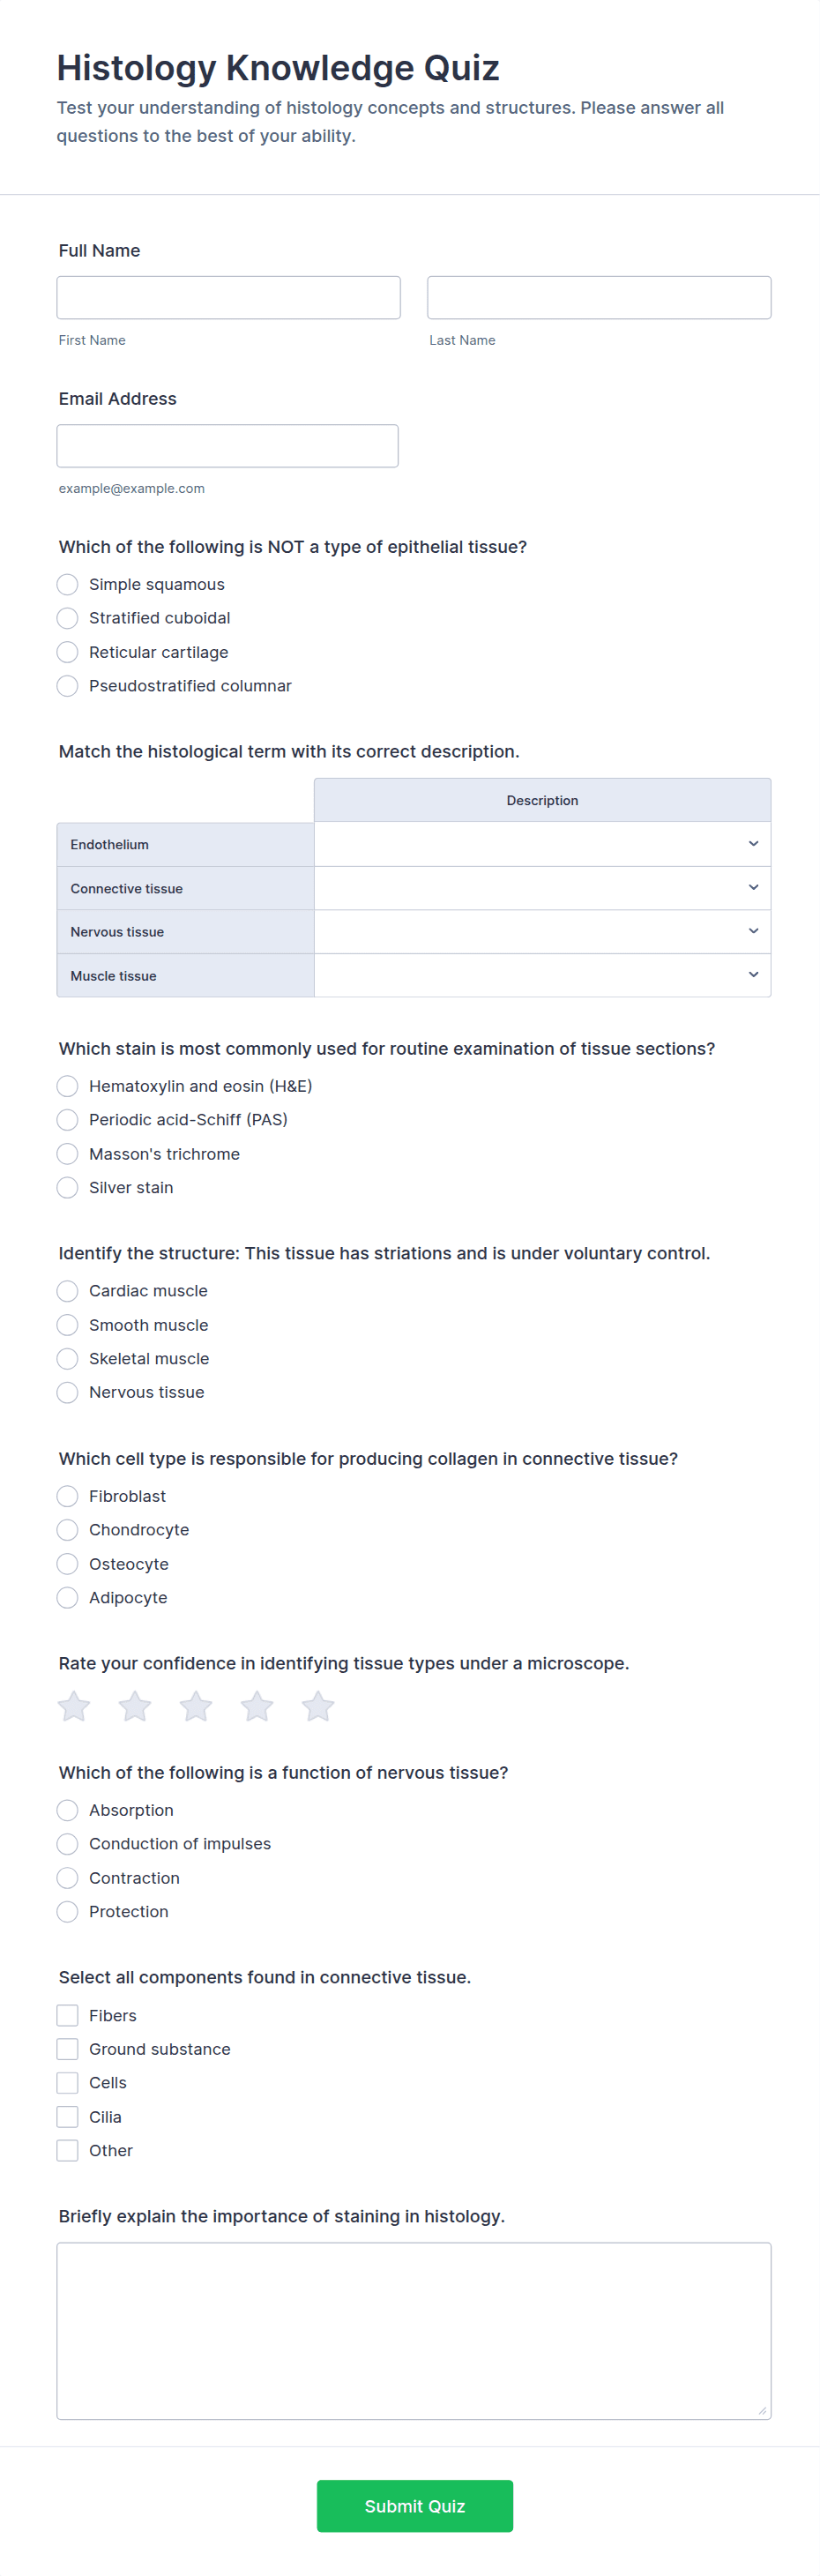Open the Muscle tissue description dropdown

[x=542, y=975]
